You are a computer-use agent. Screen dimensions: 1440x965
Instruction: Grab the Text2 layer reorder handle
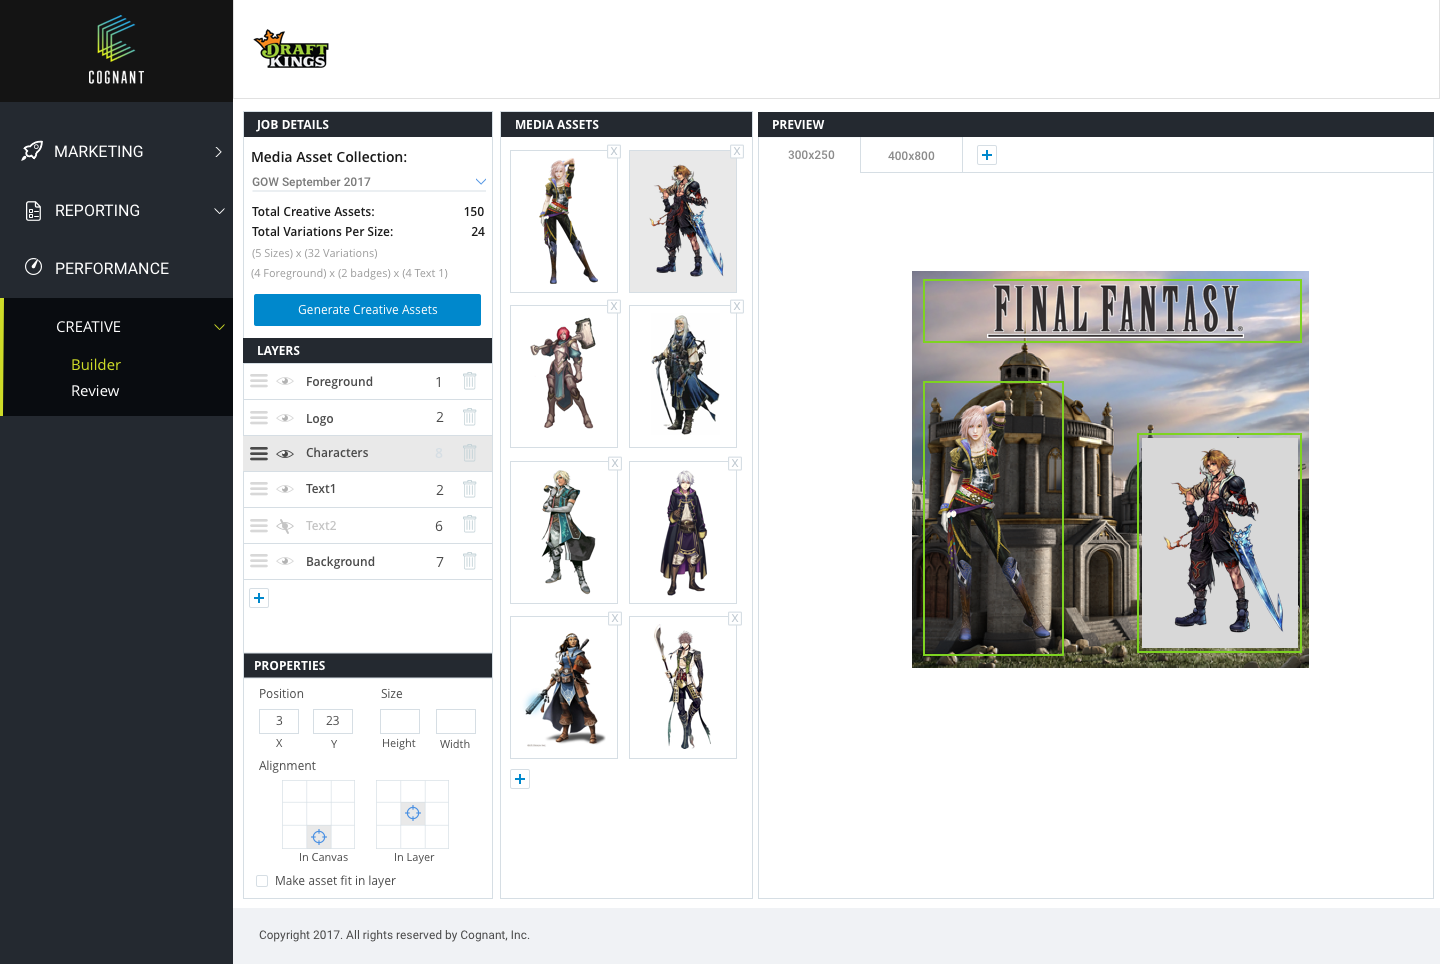259,526
